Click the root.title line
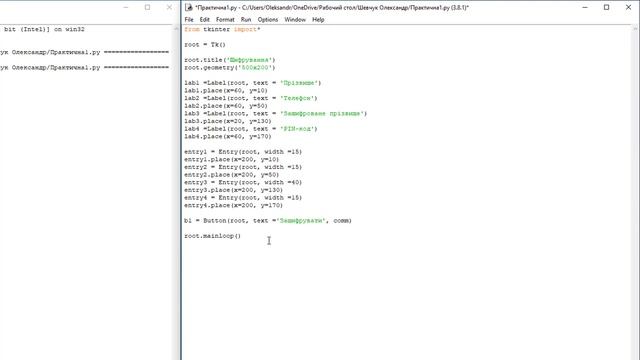This screenshot has height=360, width=640. pyautogui.click(x=229, y=60)
